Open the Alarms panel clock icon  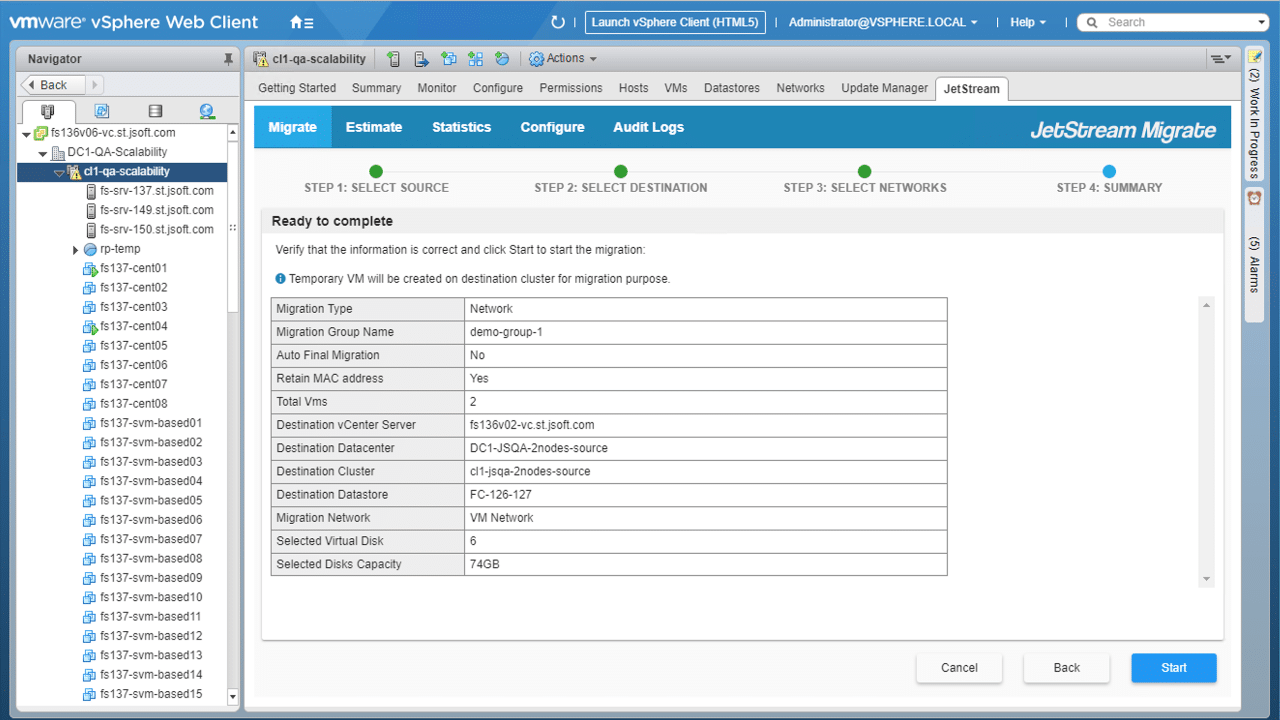pos(1254,198)
